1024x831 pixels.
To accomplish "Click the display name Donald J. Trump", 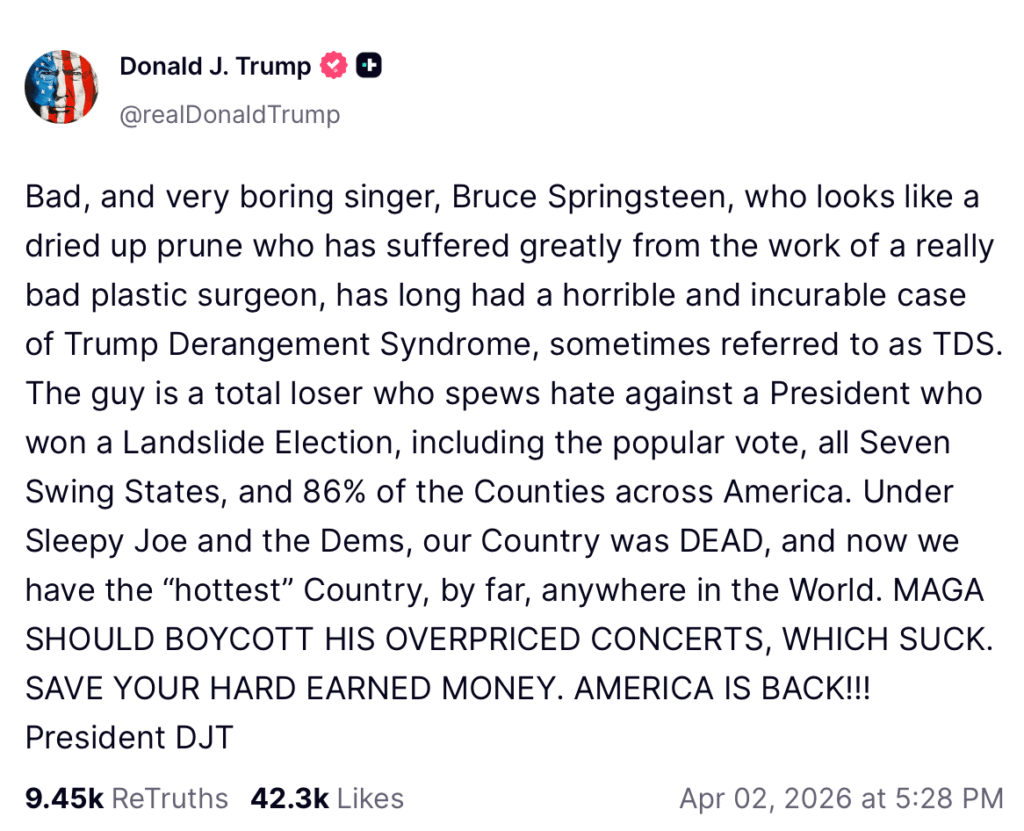I will click(x=214, y=66).
